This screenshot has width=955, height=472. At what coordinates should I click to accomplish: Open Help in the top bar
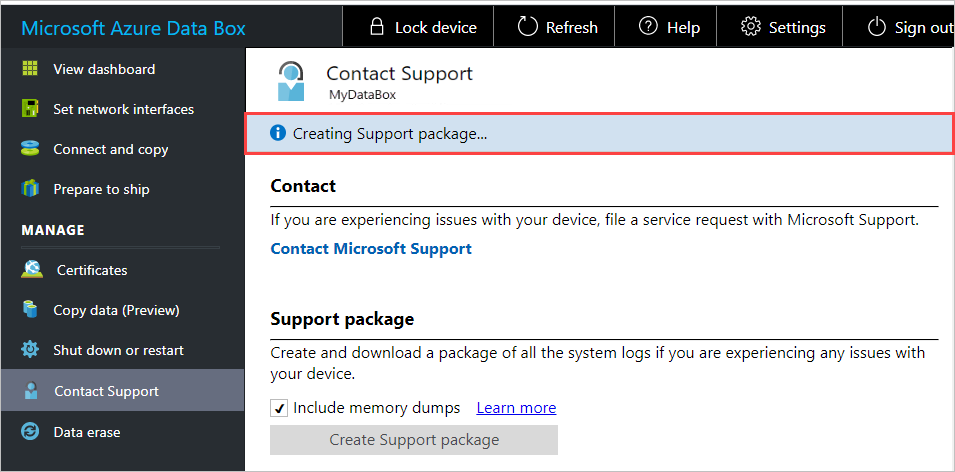[x=670, y=27]
